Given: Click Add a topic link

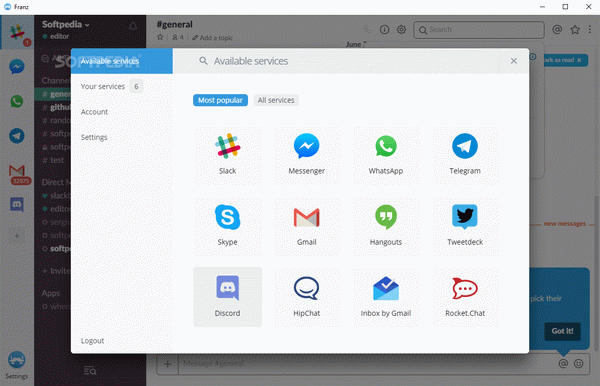Looking at the screenshot, I should tap(212, 37).
